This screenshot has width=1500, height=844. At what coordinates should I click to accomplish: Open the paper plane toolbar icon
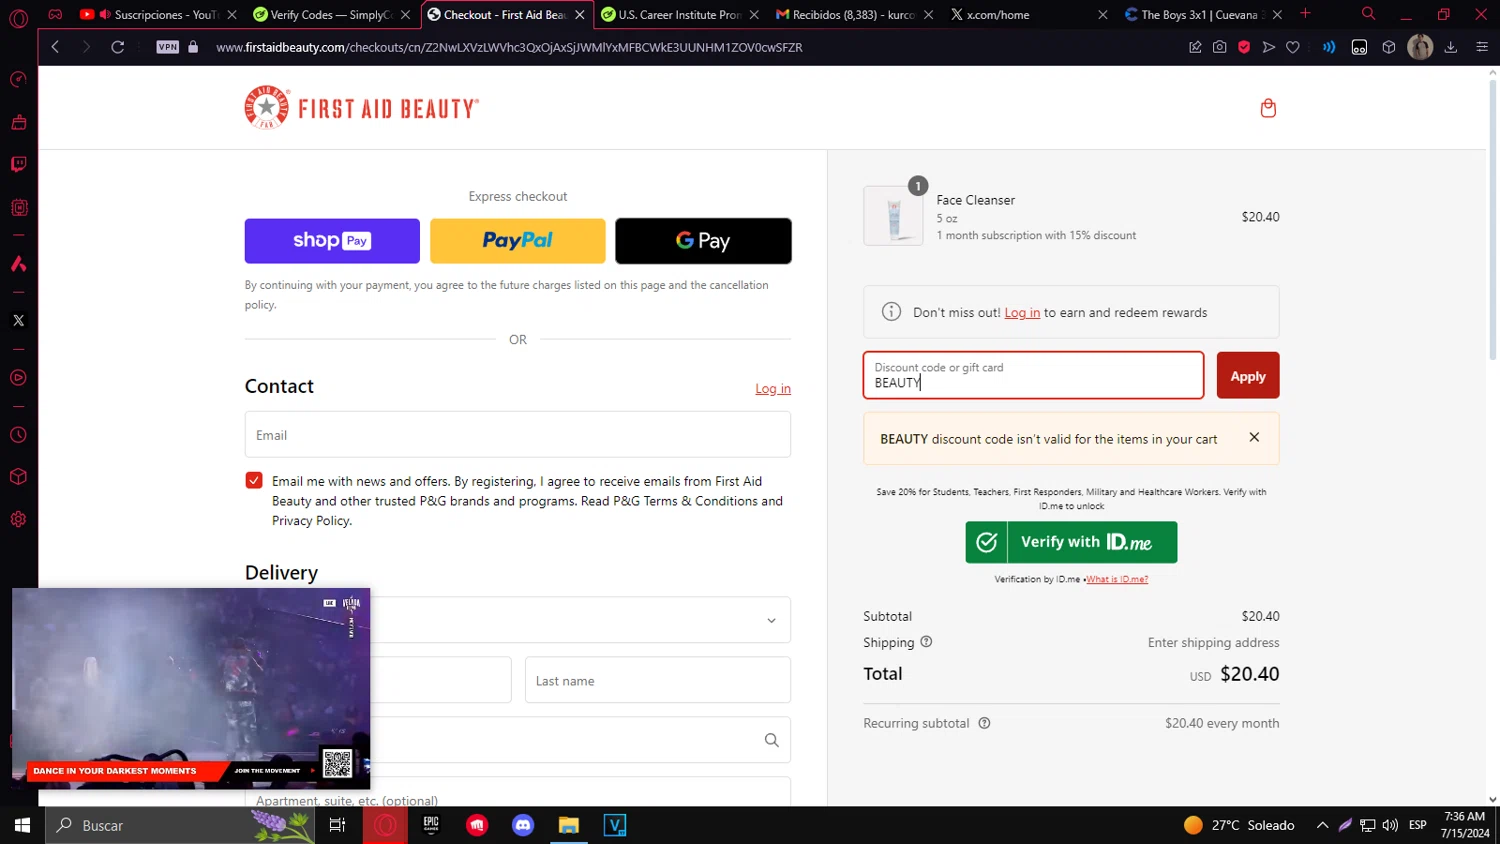point(1269,47)
